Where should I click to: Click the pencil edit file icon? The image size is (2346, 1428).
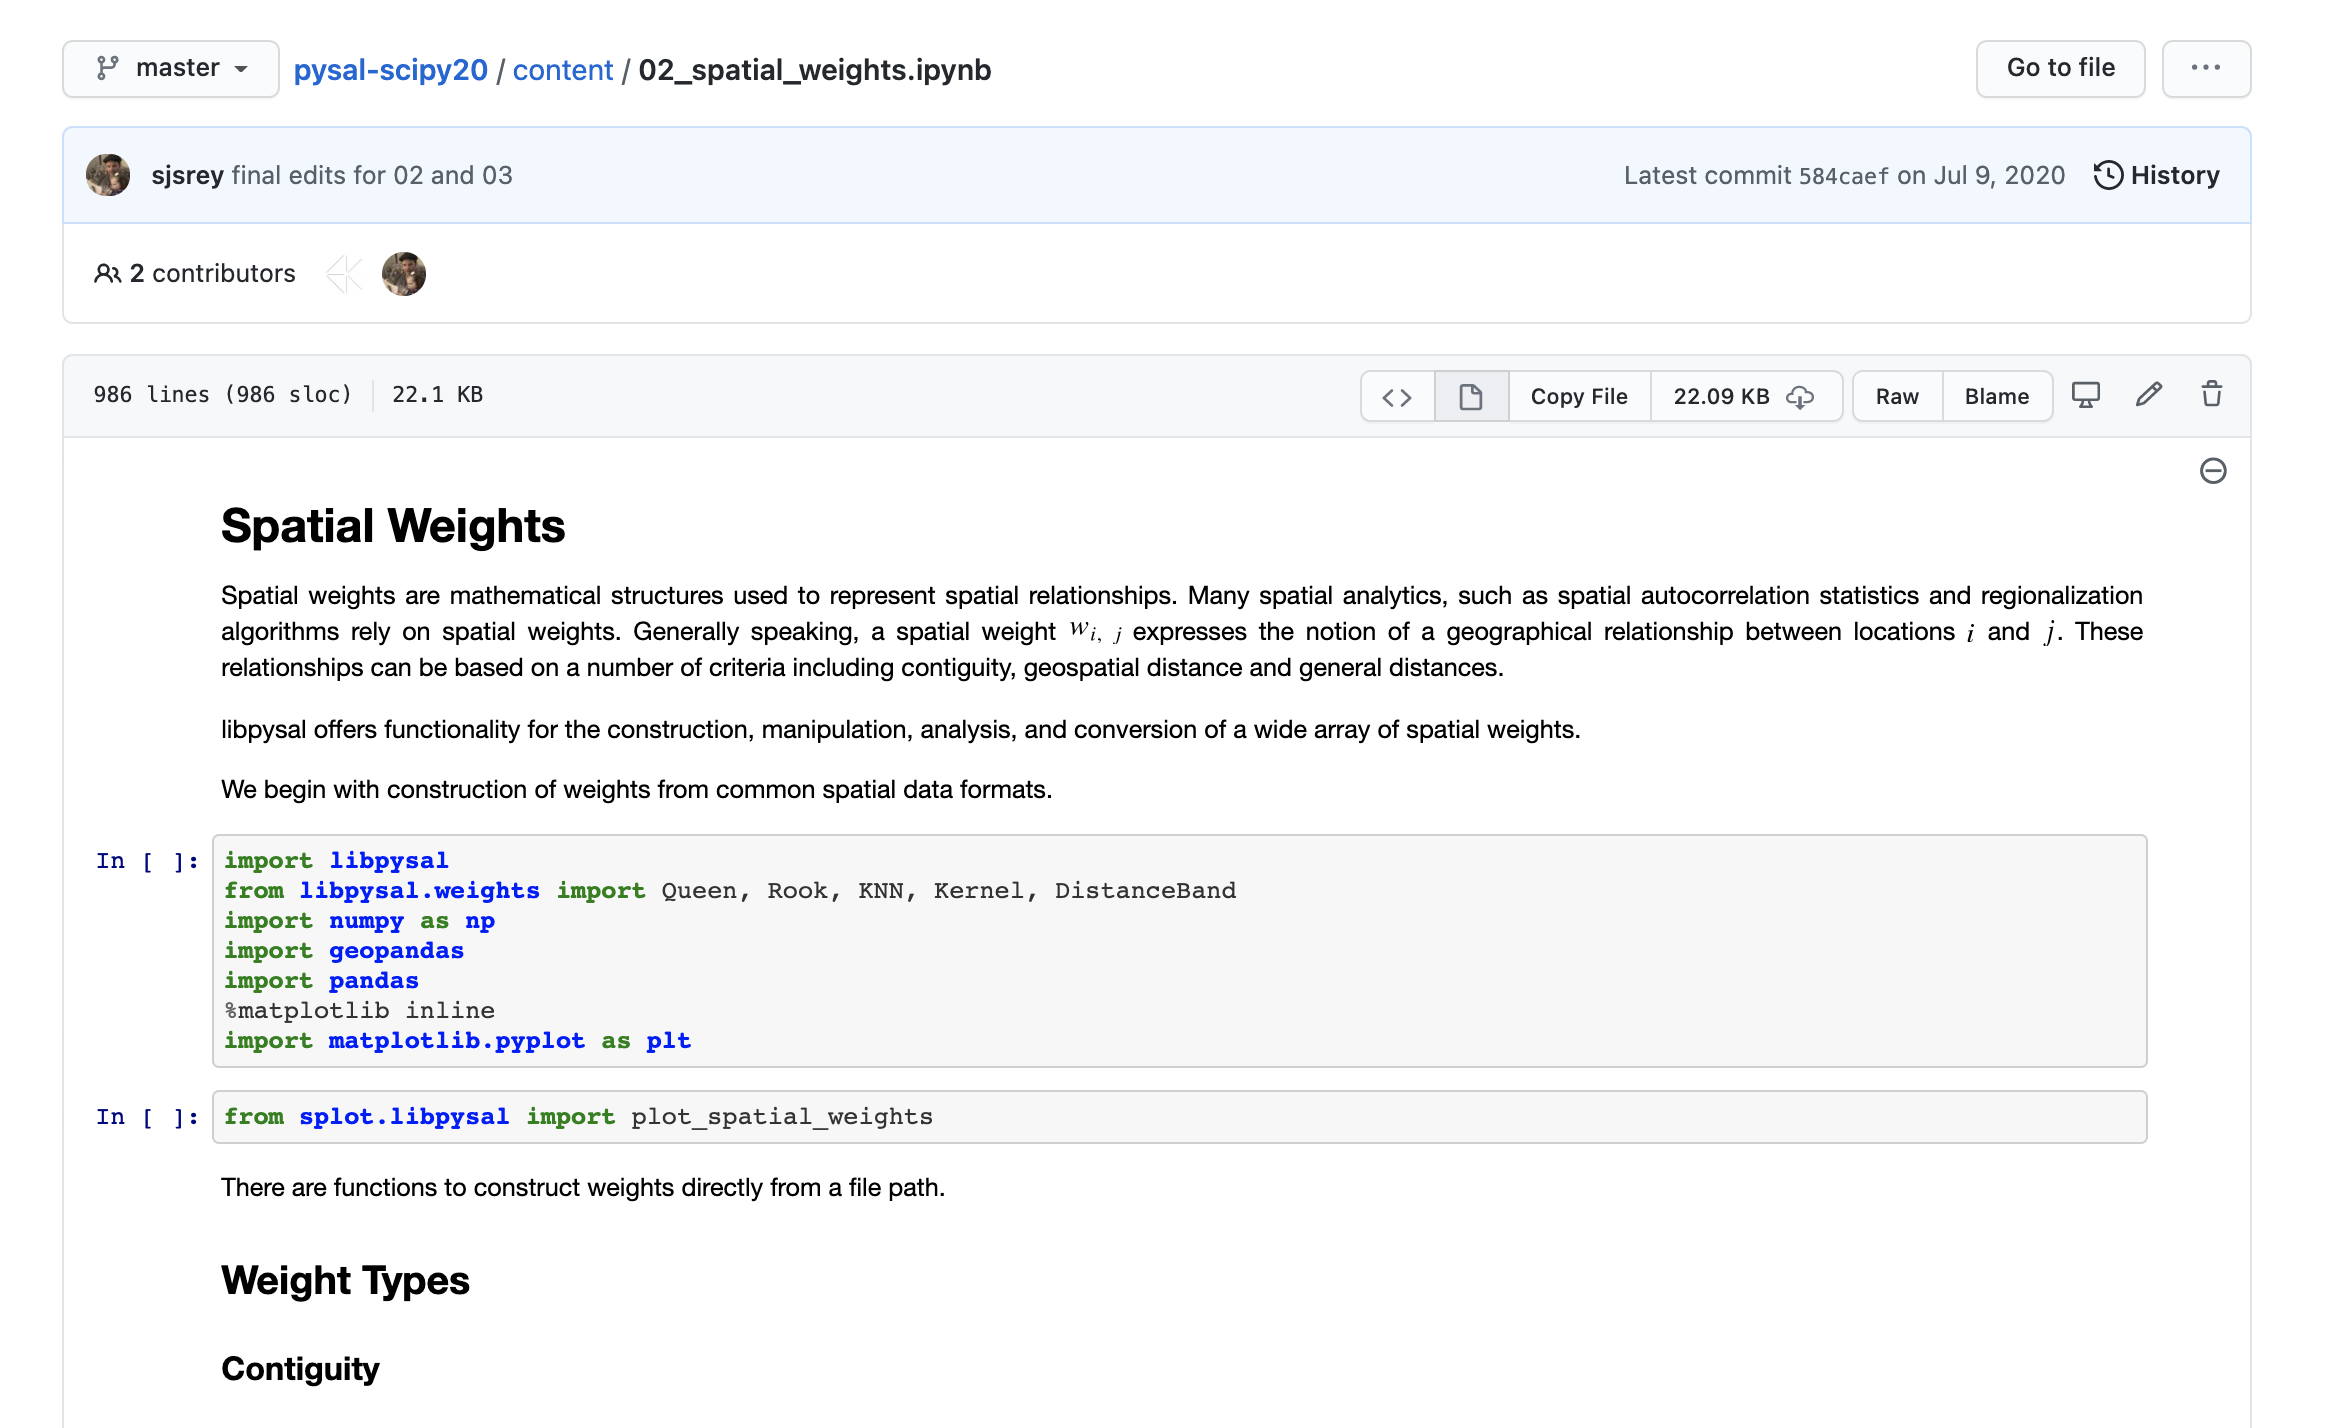tap(2148, 395)
